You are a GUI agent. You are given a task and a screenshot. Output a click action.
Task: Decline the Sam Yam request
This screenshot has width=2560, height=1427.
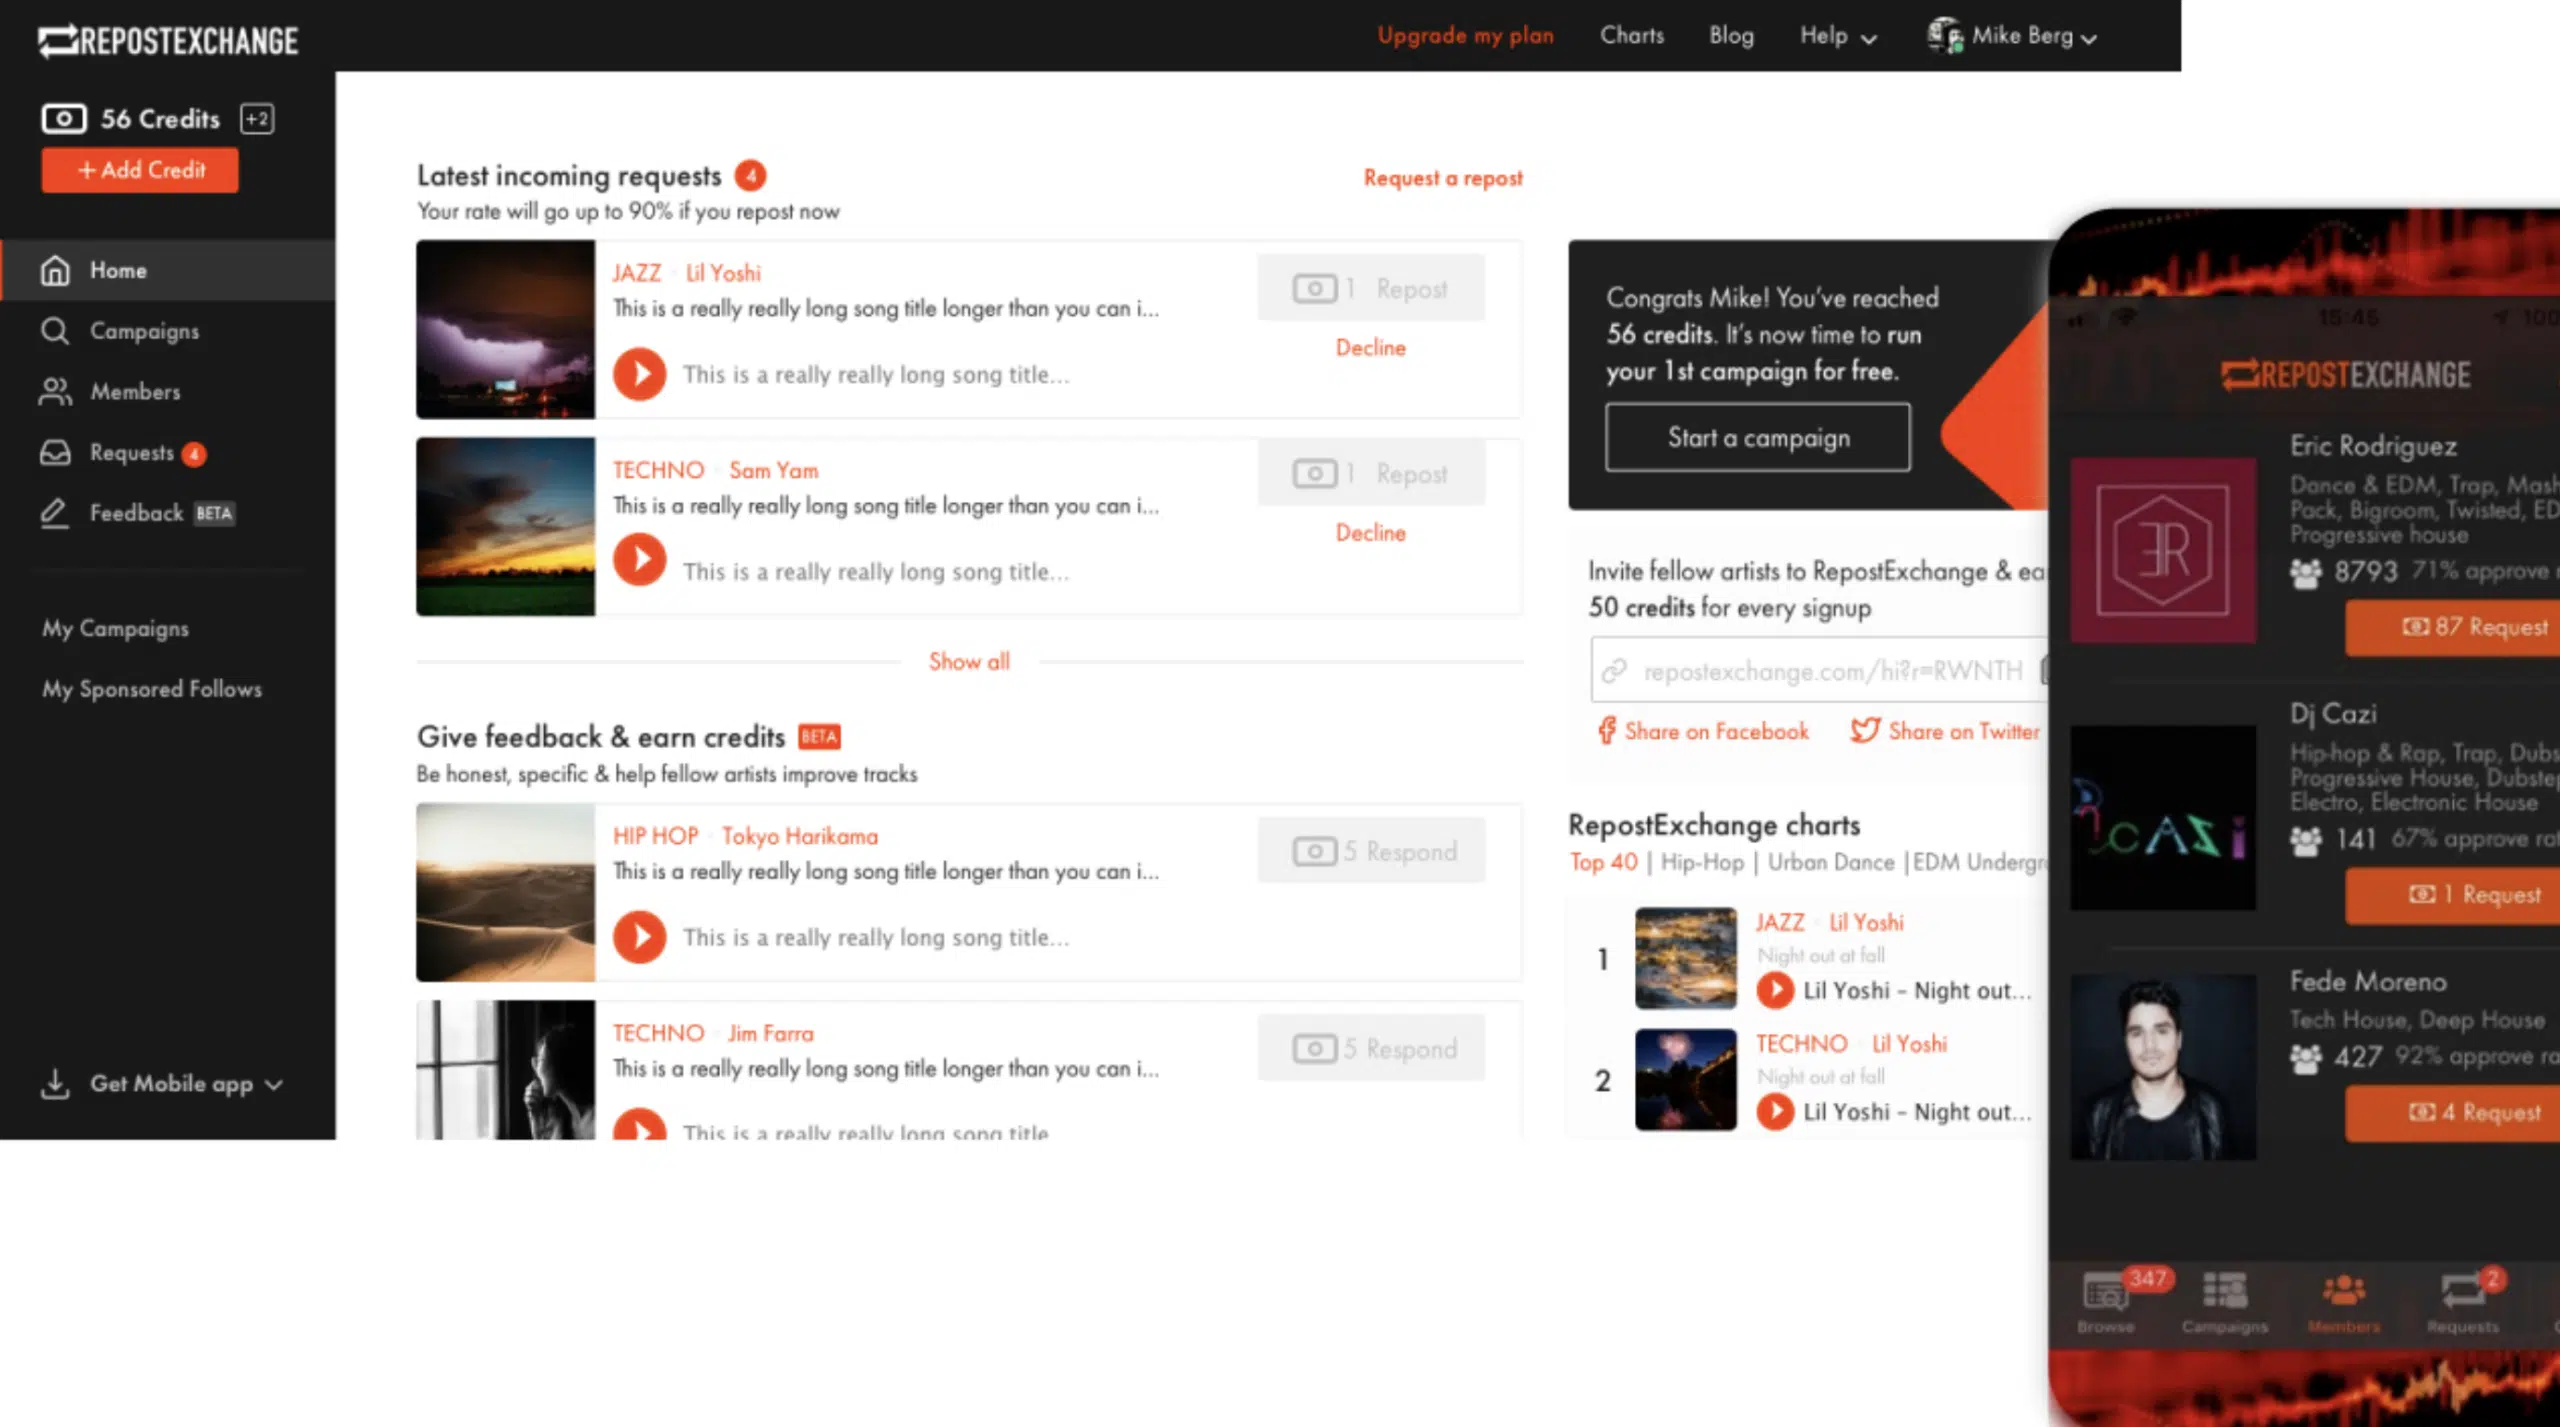(1371, 533)
